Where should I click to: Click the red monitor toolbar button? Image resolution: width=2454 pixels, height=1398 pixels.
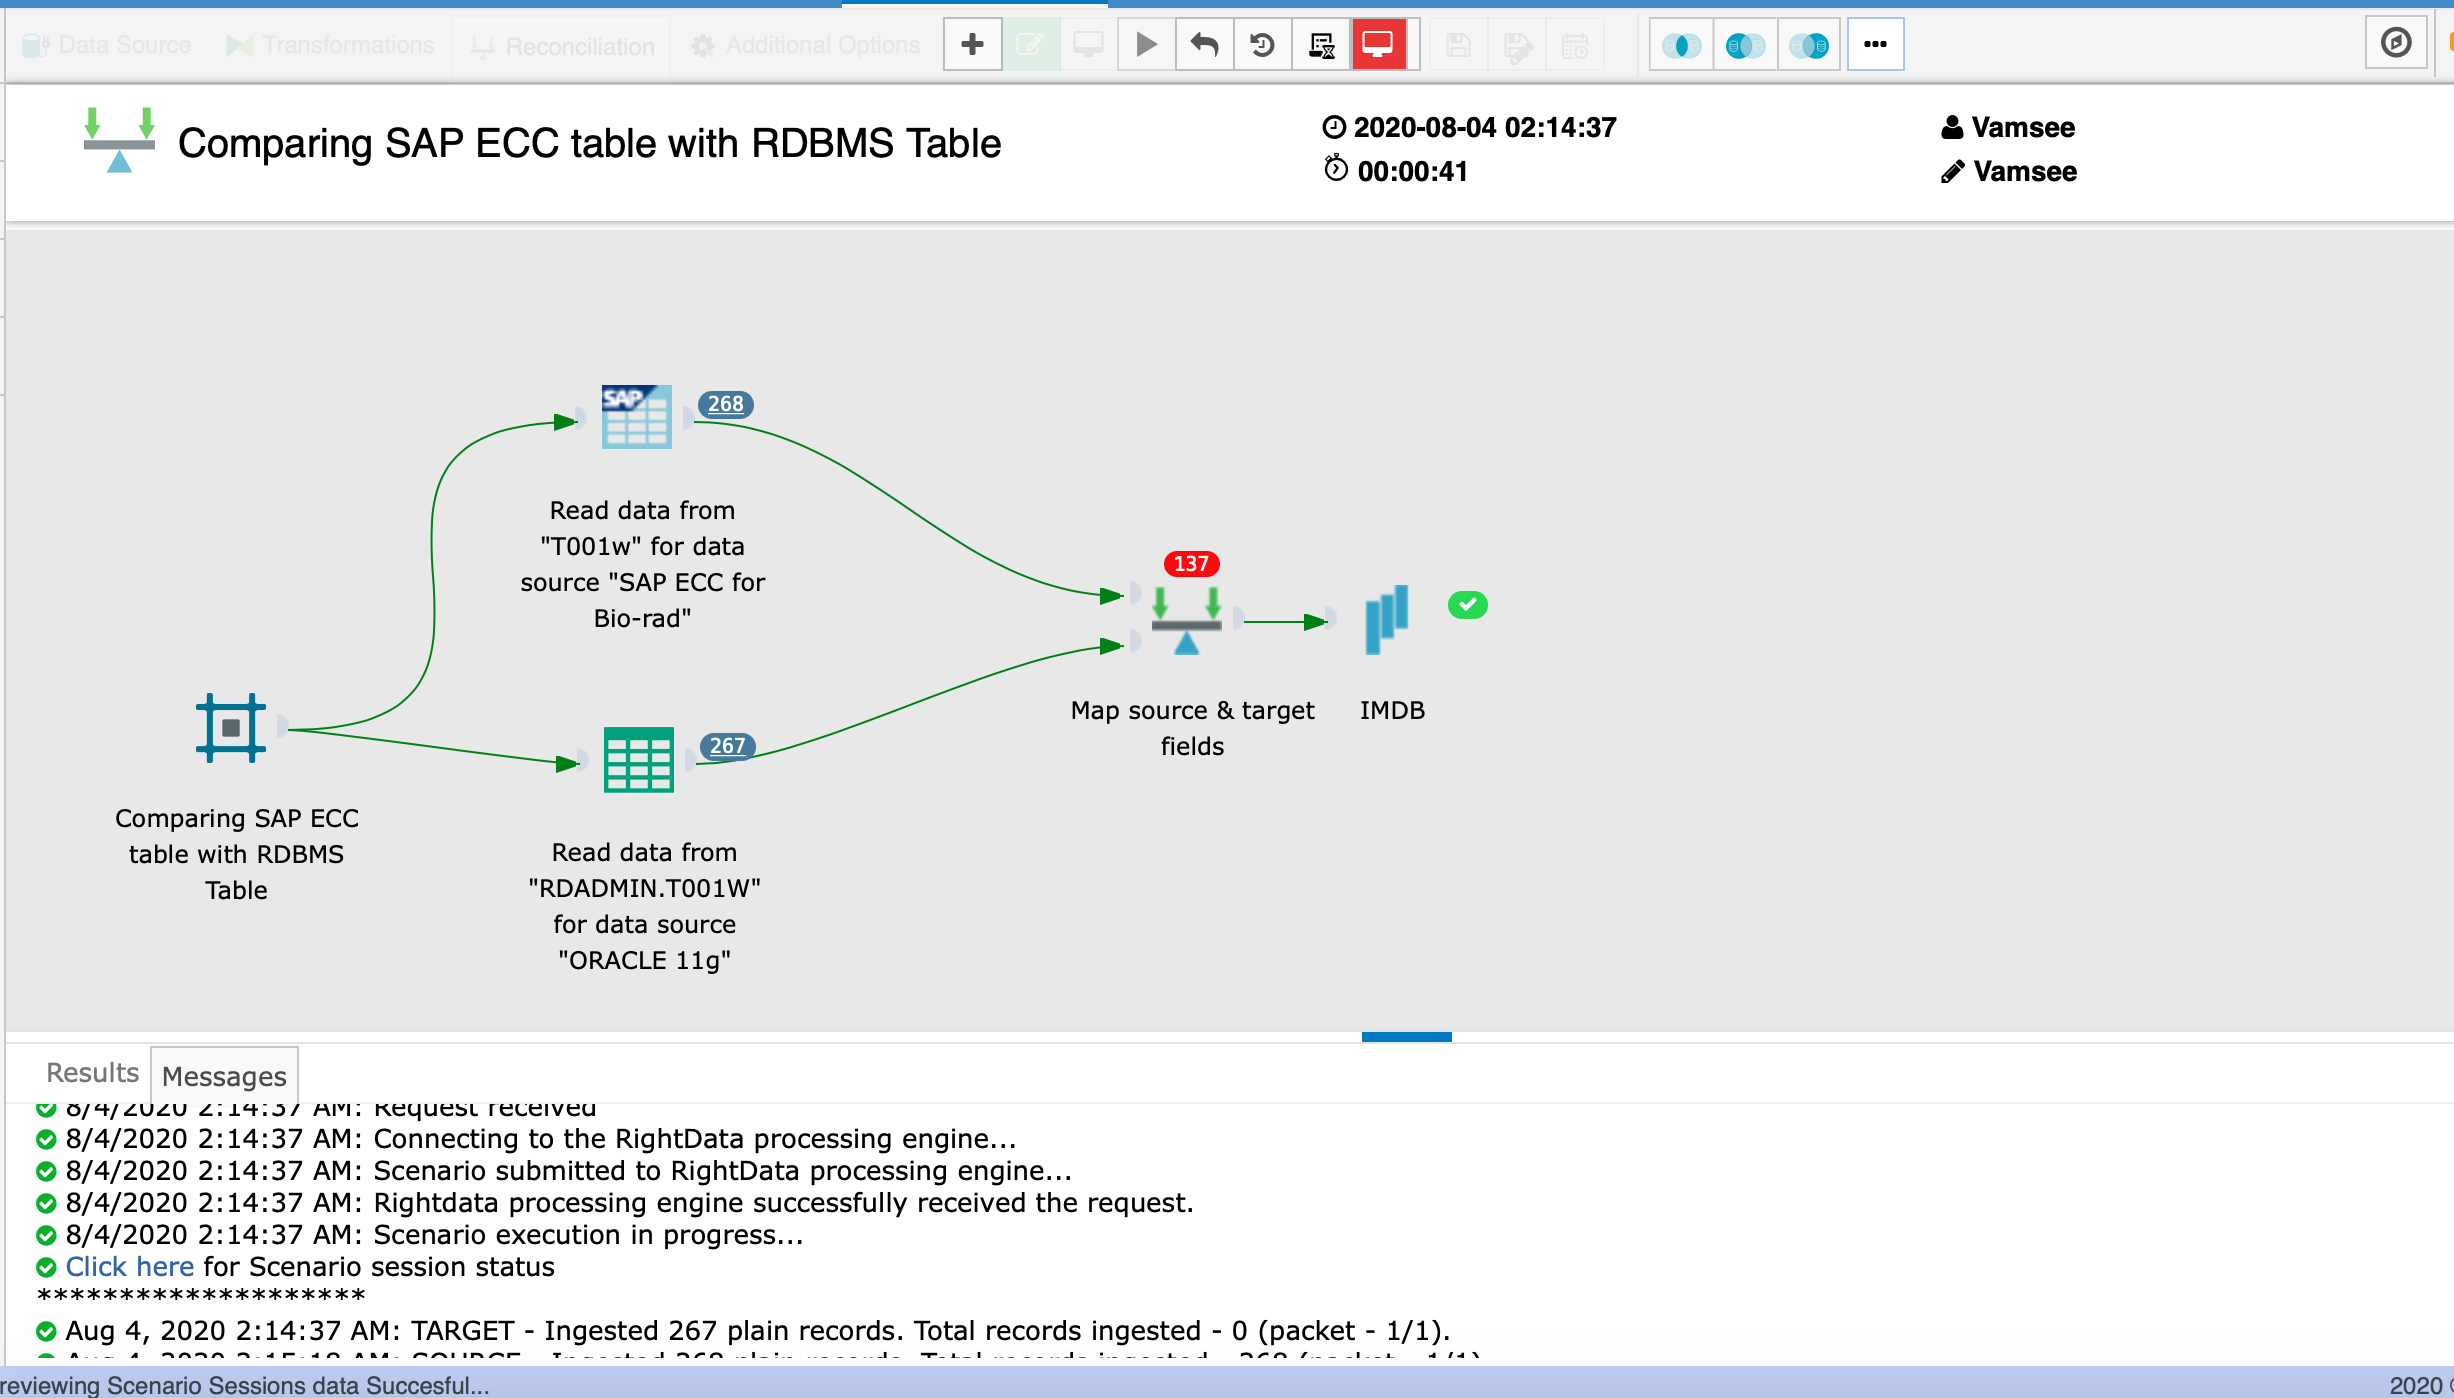[x=1378, y=45]
